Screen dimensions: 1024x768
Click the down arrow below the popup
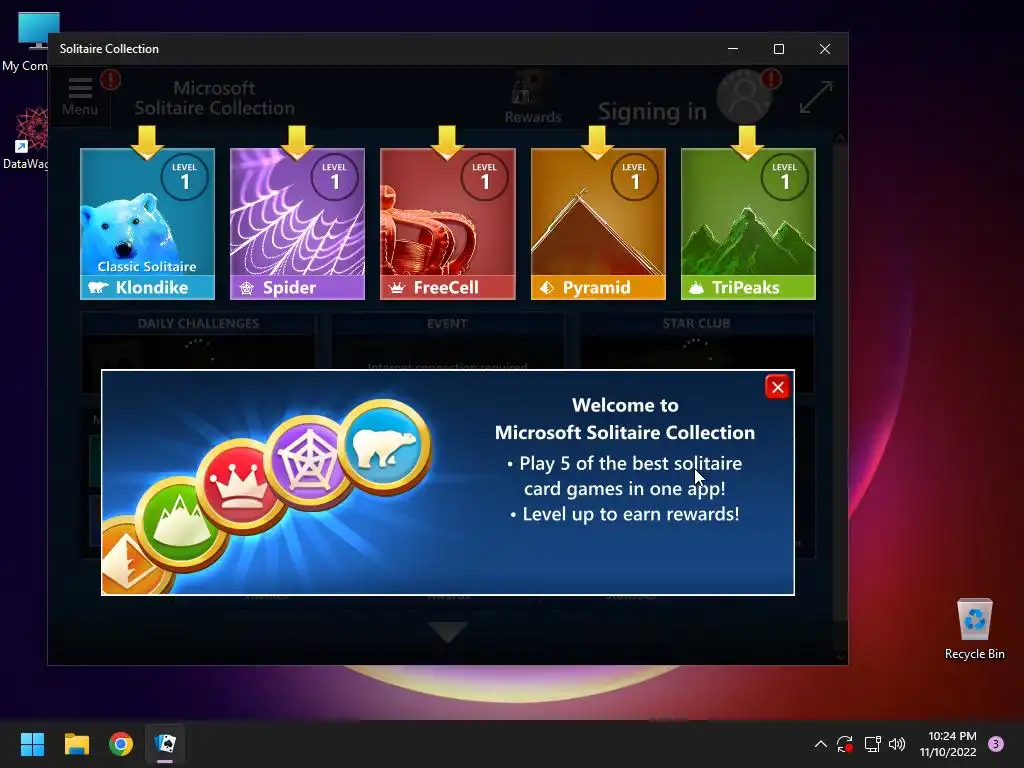(448, 632)
